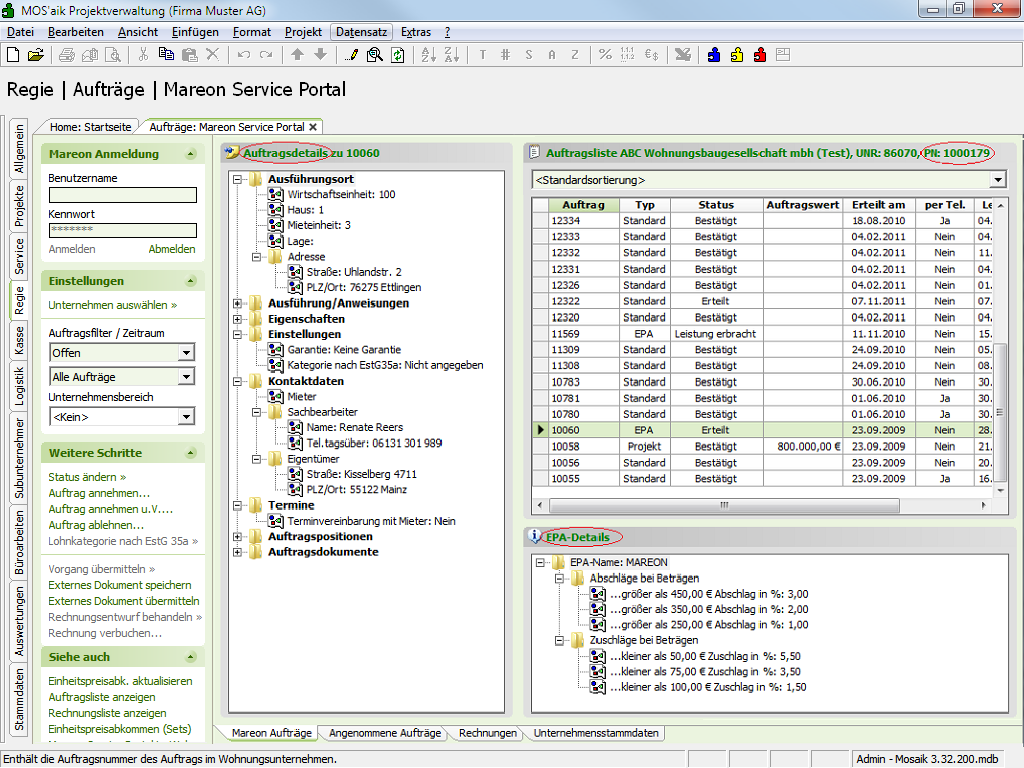Click the blue puzzle piece icon

click(714, 55)
